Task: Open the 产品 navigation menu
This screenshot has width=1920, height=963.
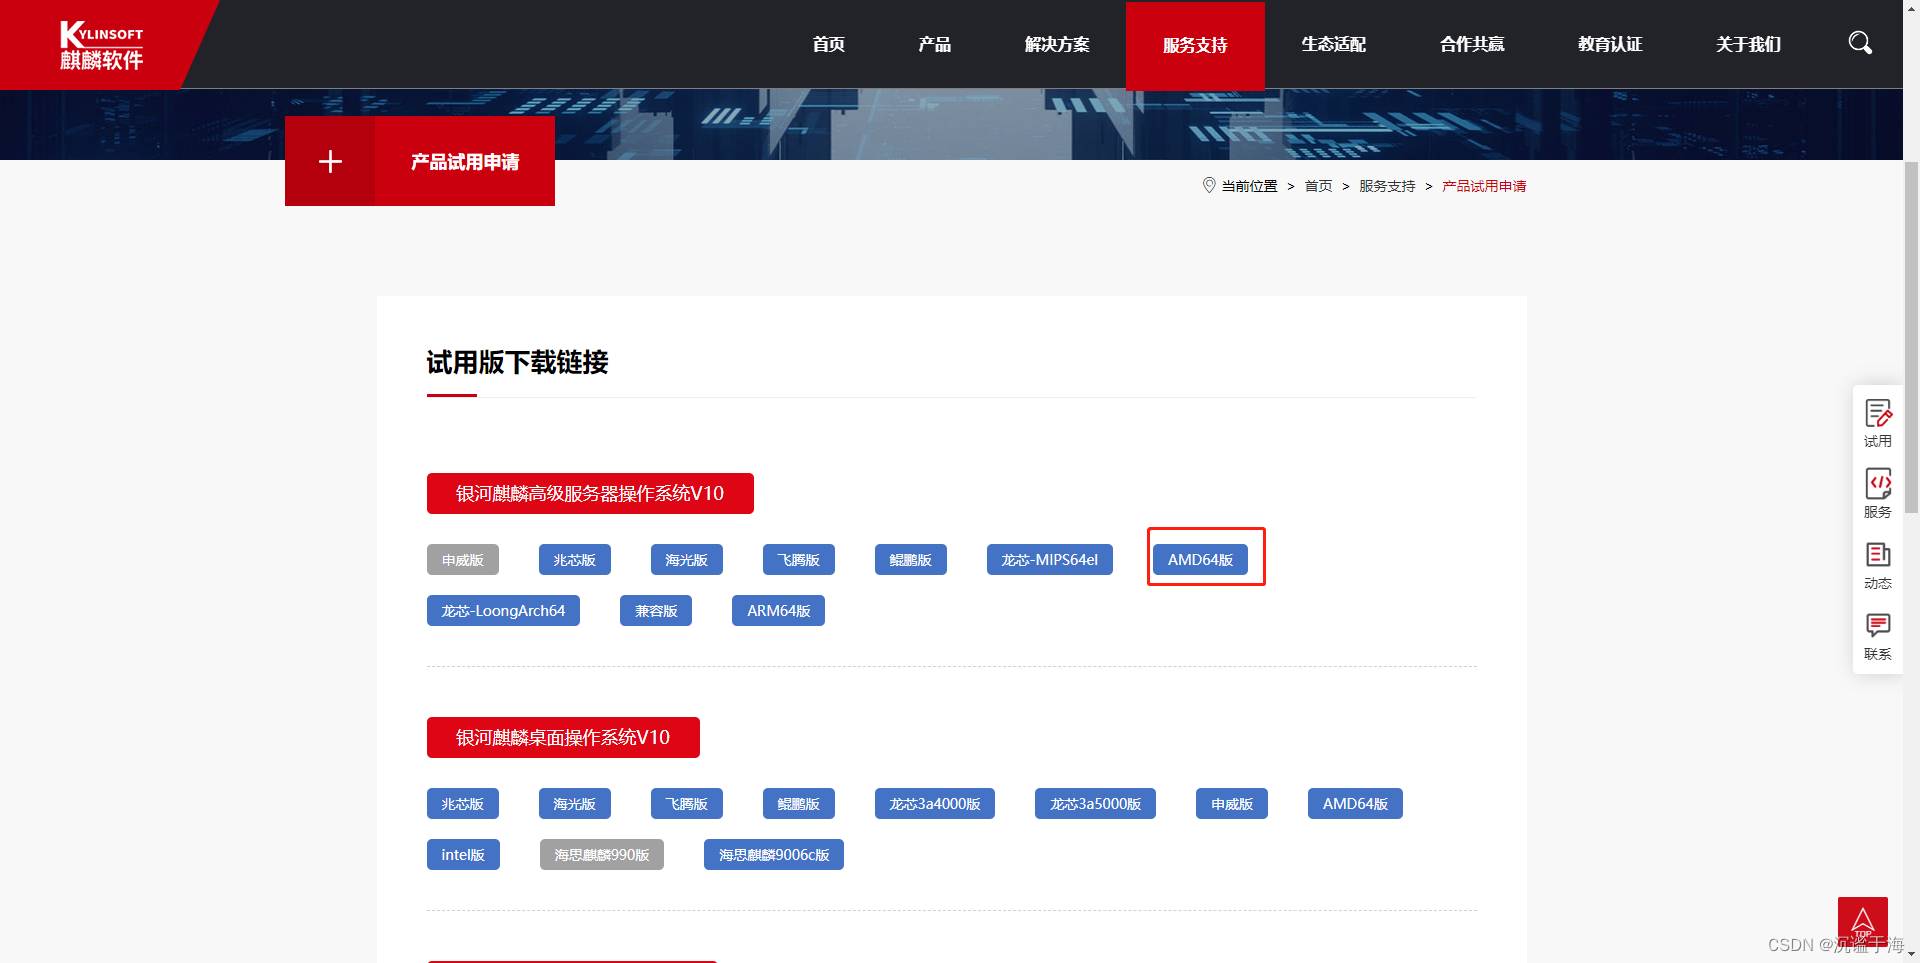Action: pyautogui.click(x=934, y=45)
